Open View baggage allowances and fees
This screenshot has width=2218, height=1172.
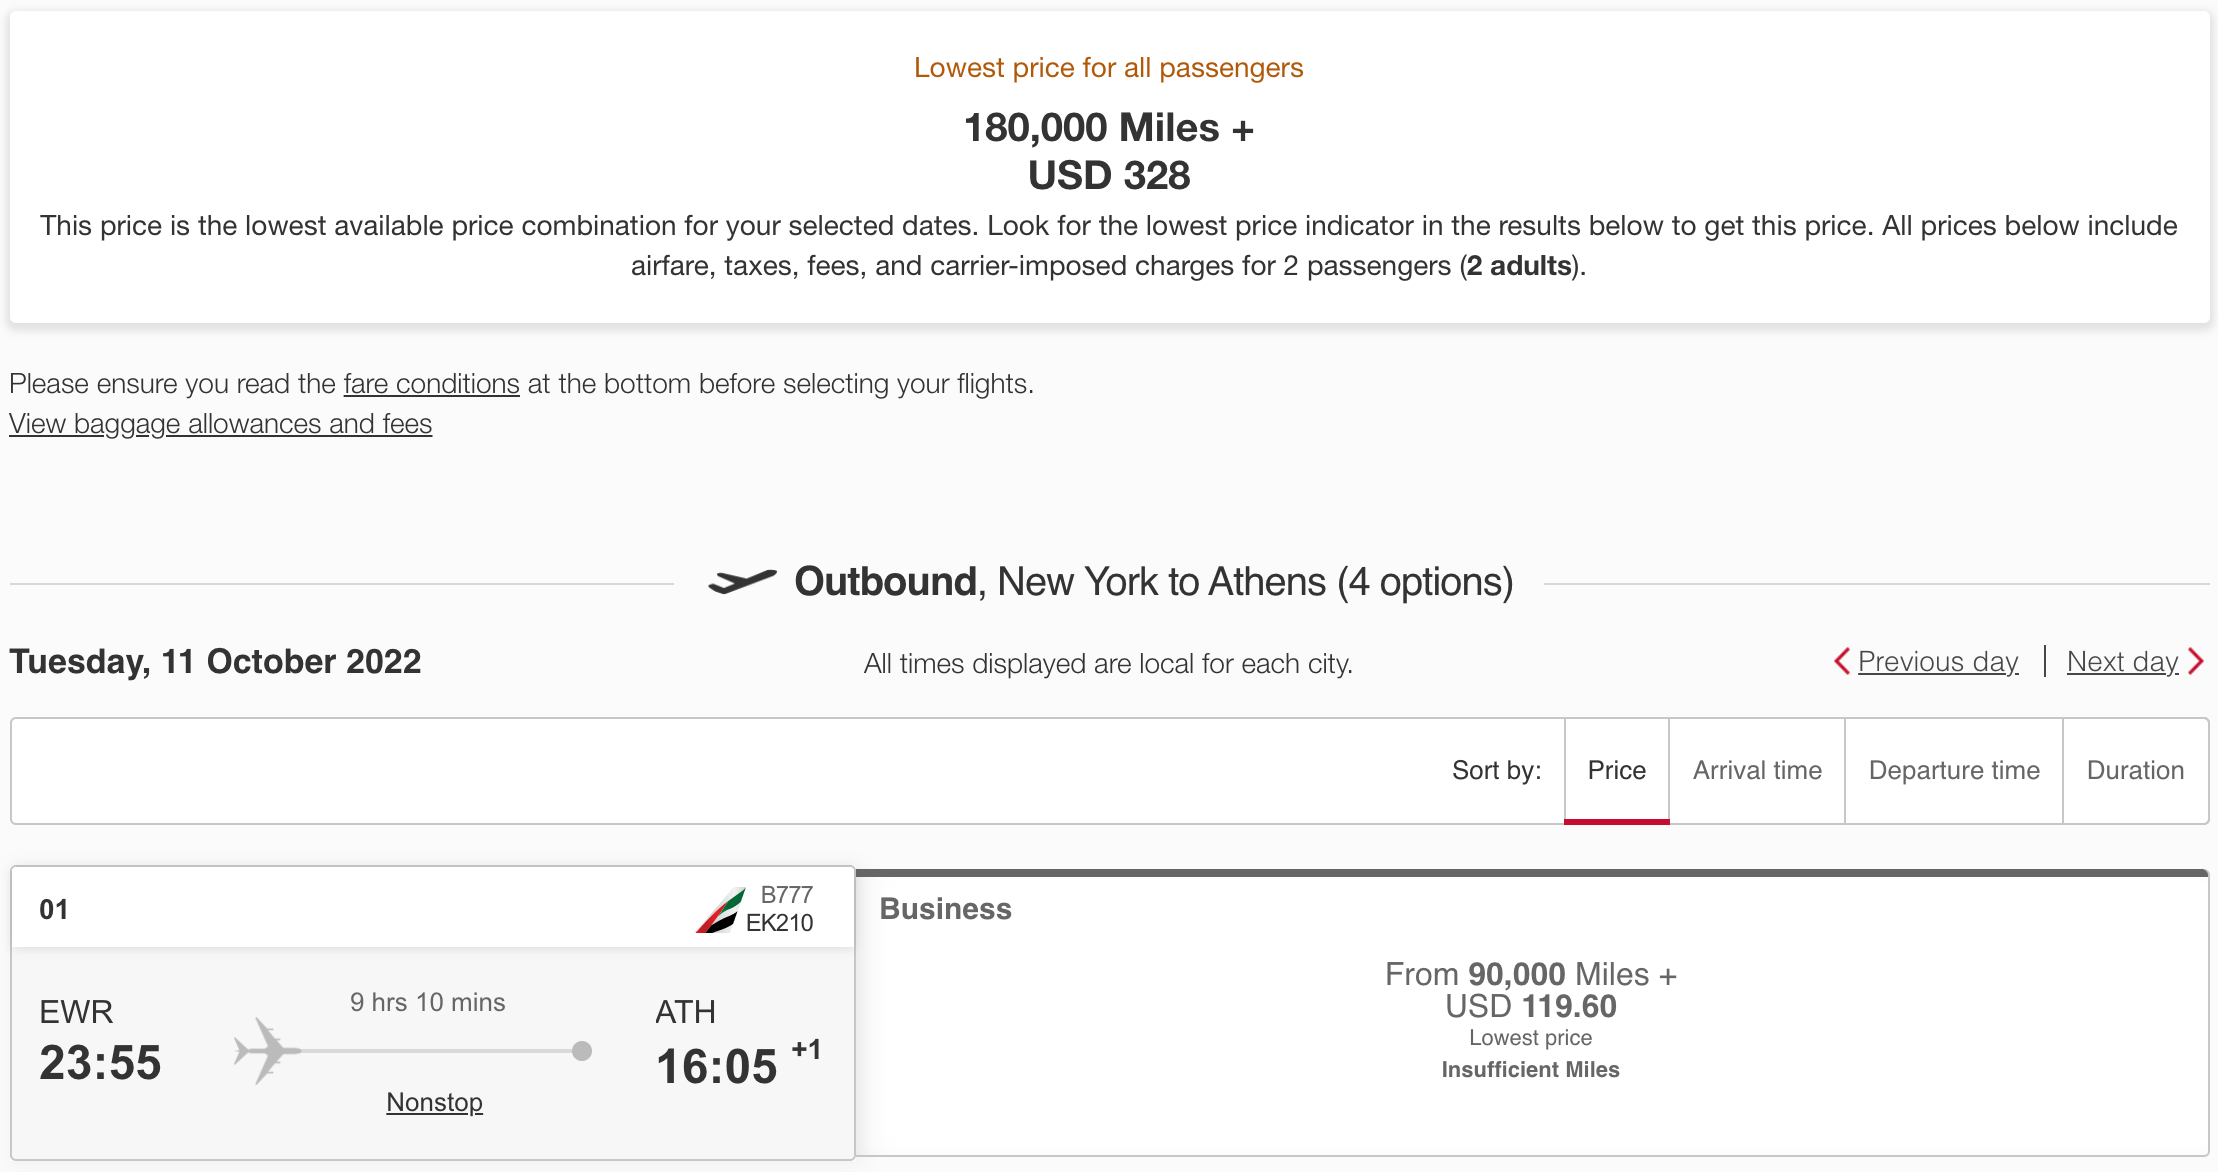coord(219,424)
